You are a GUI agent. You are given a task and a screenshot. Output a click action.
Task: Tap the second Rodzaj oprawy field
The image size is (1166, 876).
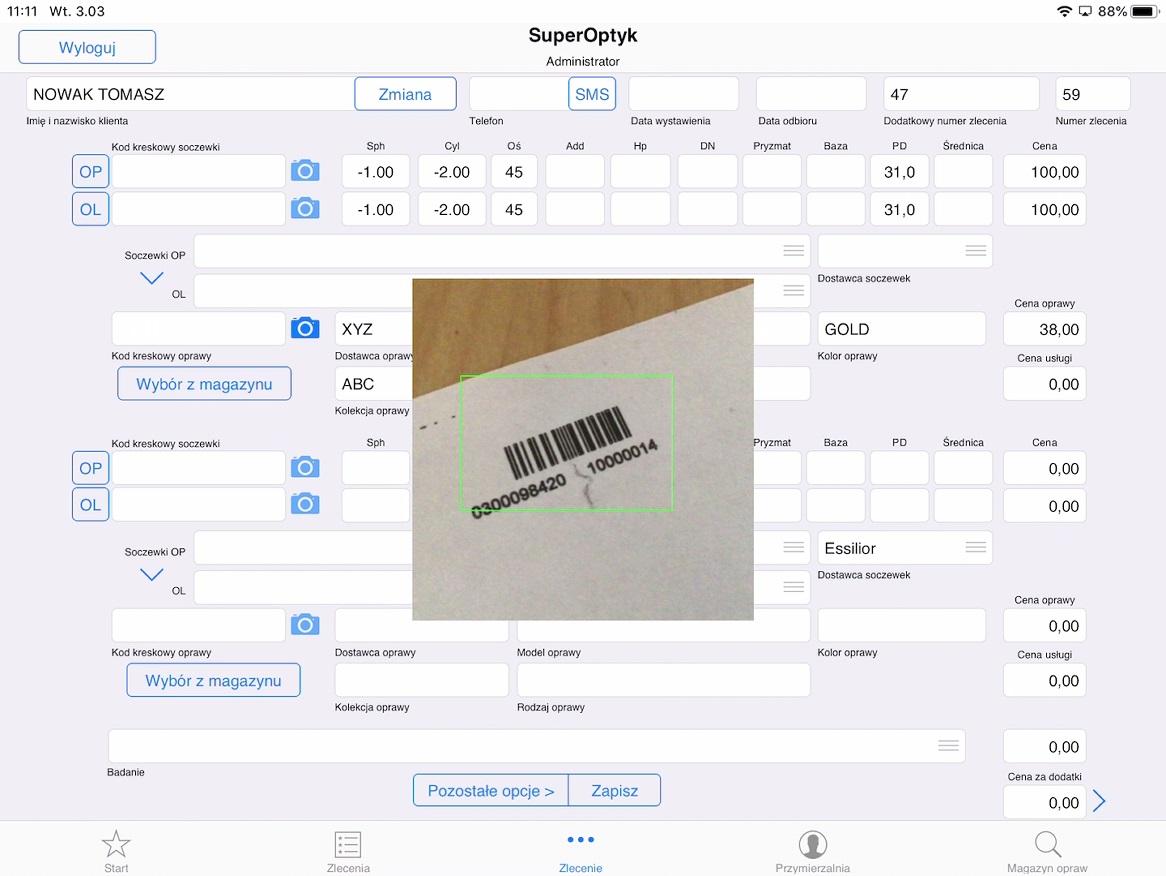tap(663, 680)
